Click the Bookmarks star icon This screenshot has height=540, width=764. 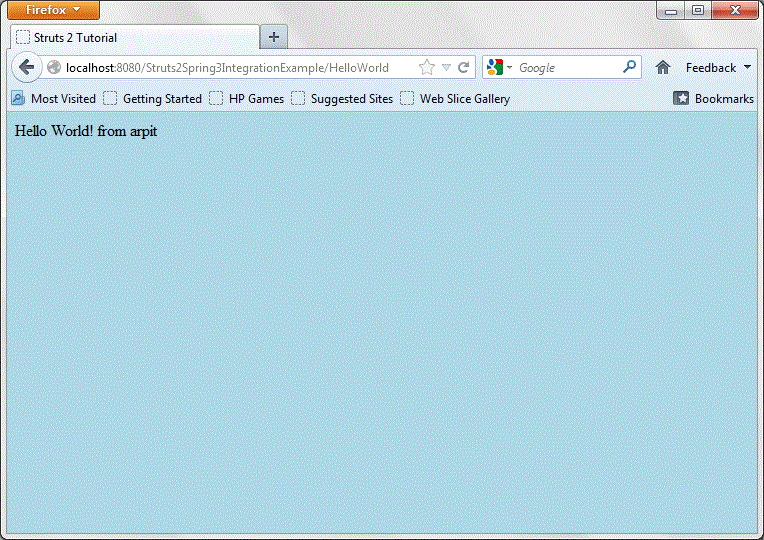pyautogui.click(x=681, y=98)
